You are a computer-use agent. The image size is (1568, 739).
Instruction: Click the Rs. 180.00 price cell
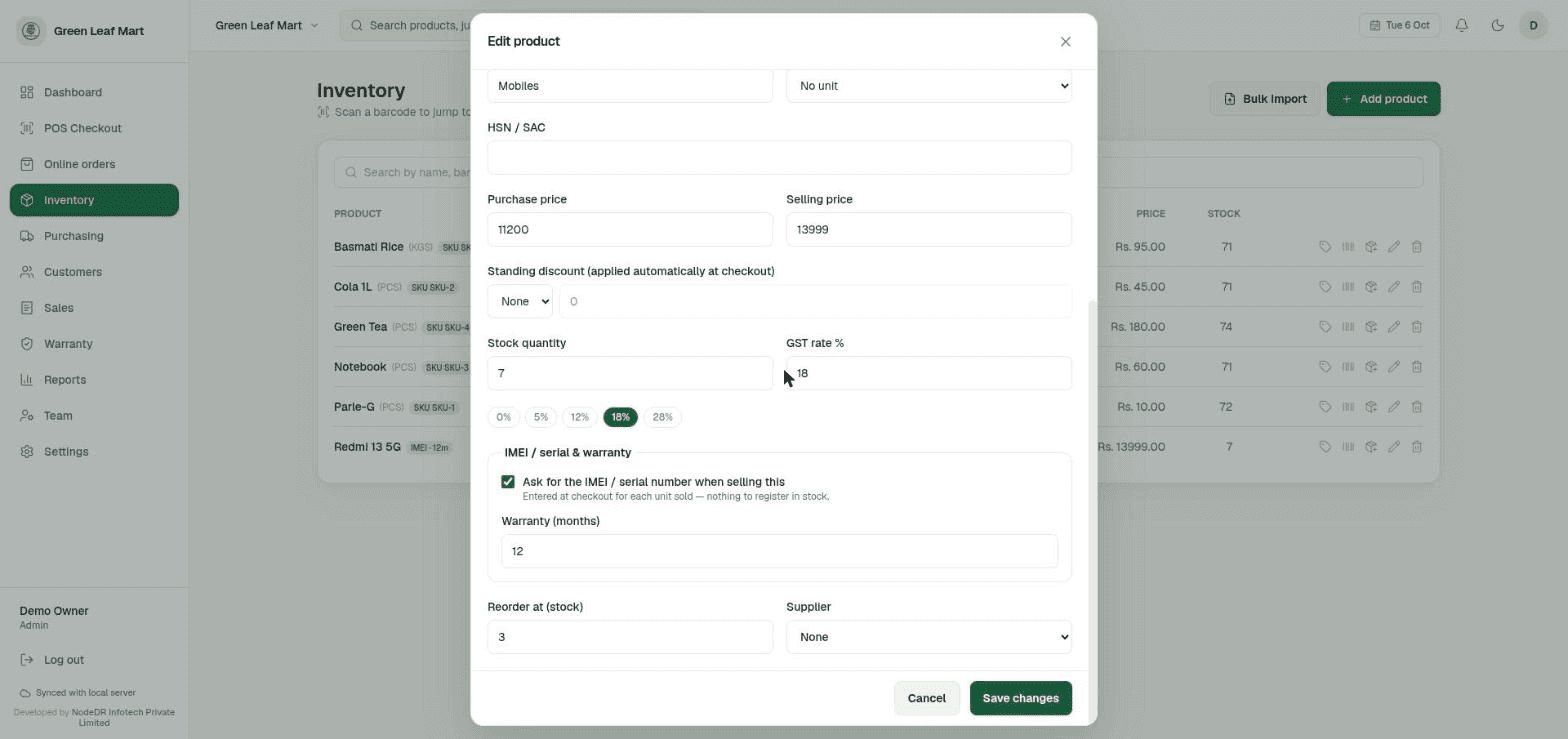tap(1138, 327)
